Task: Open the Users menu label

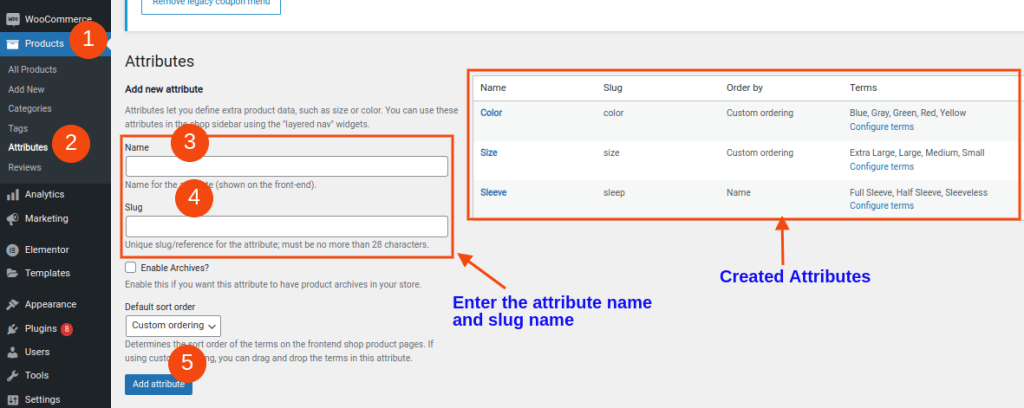Action: tap(37, 353)
